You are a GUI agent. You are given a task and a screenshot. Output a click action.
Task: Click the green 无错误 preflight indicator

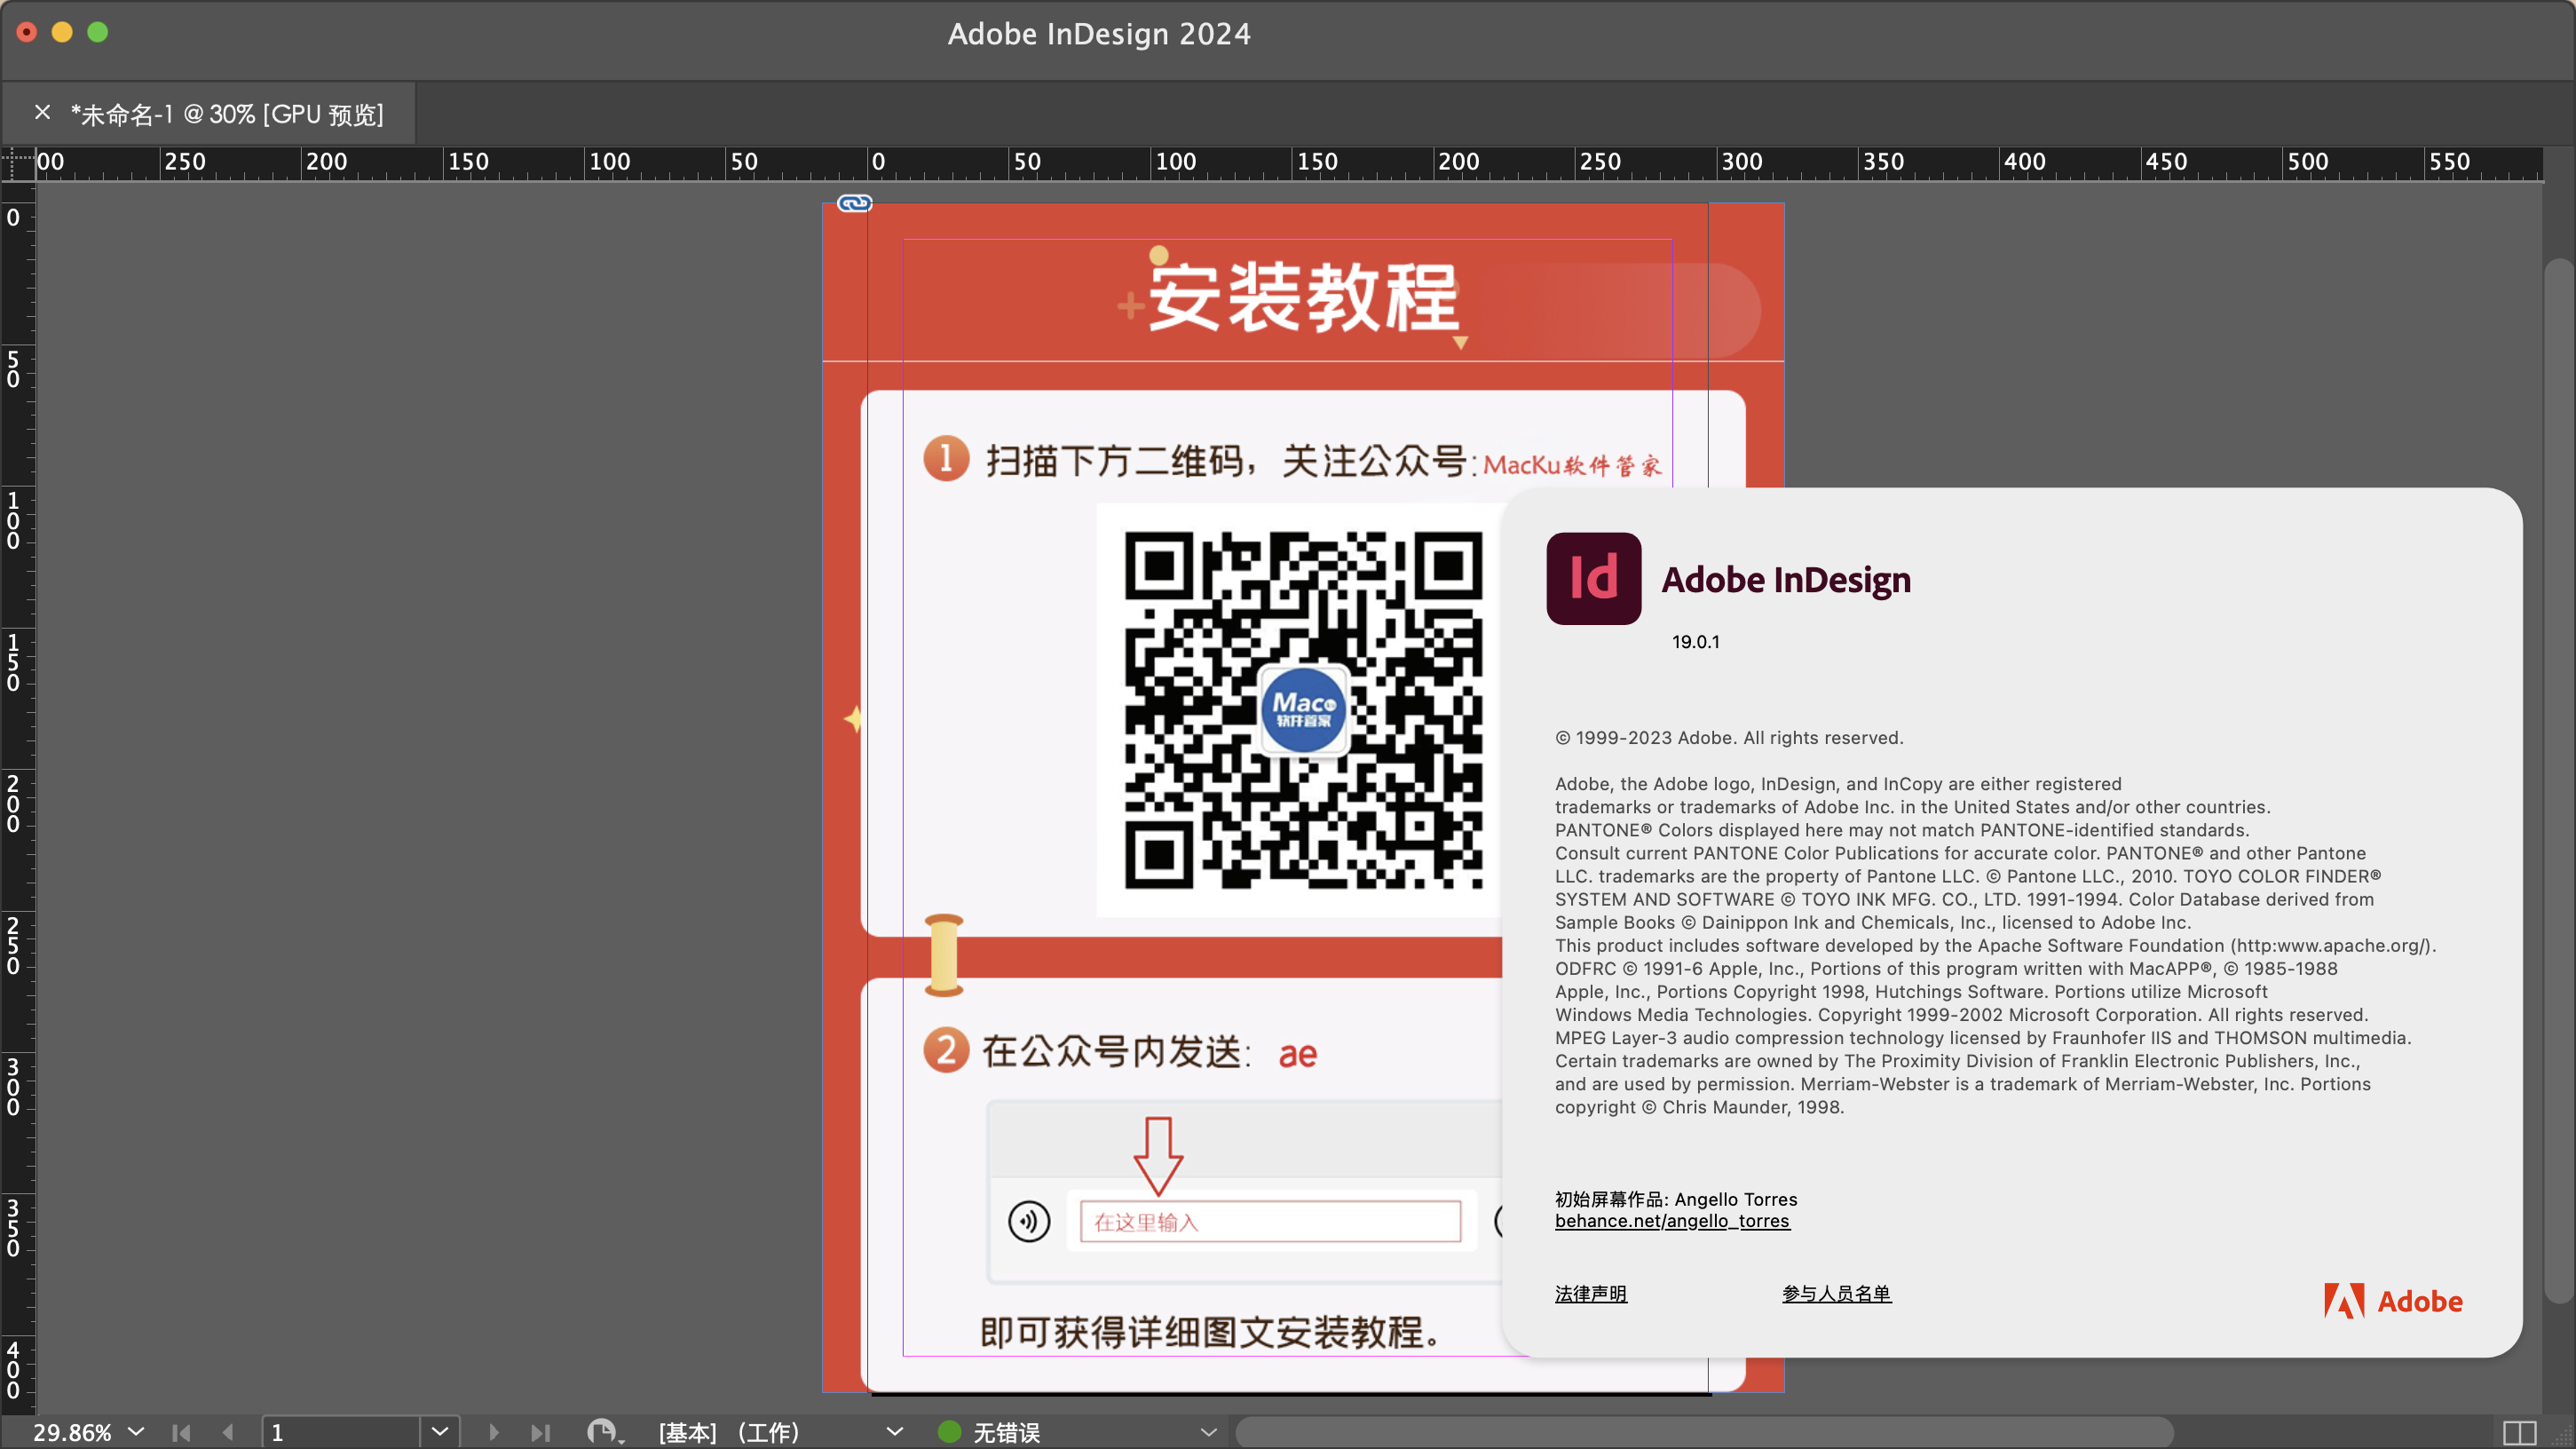click(x=949, y=1432)
